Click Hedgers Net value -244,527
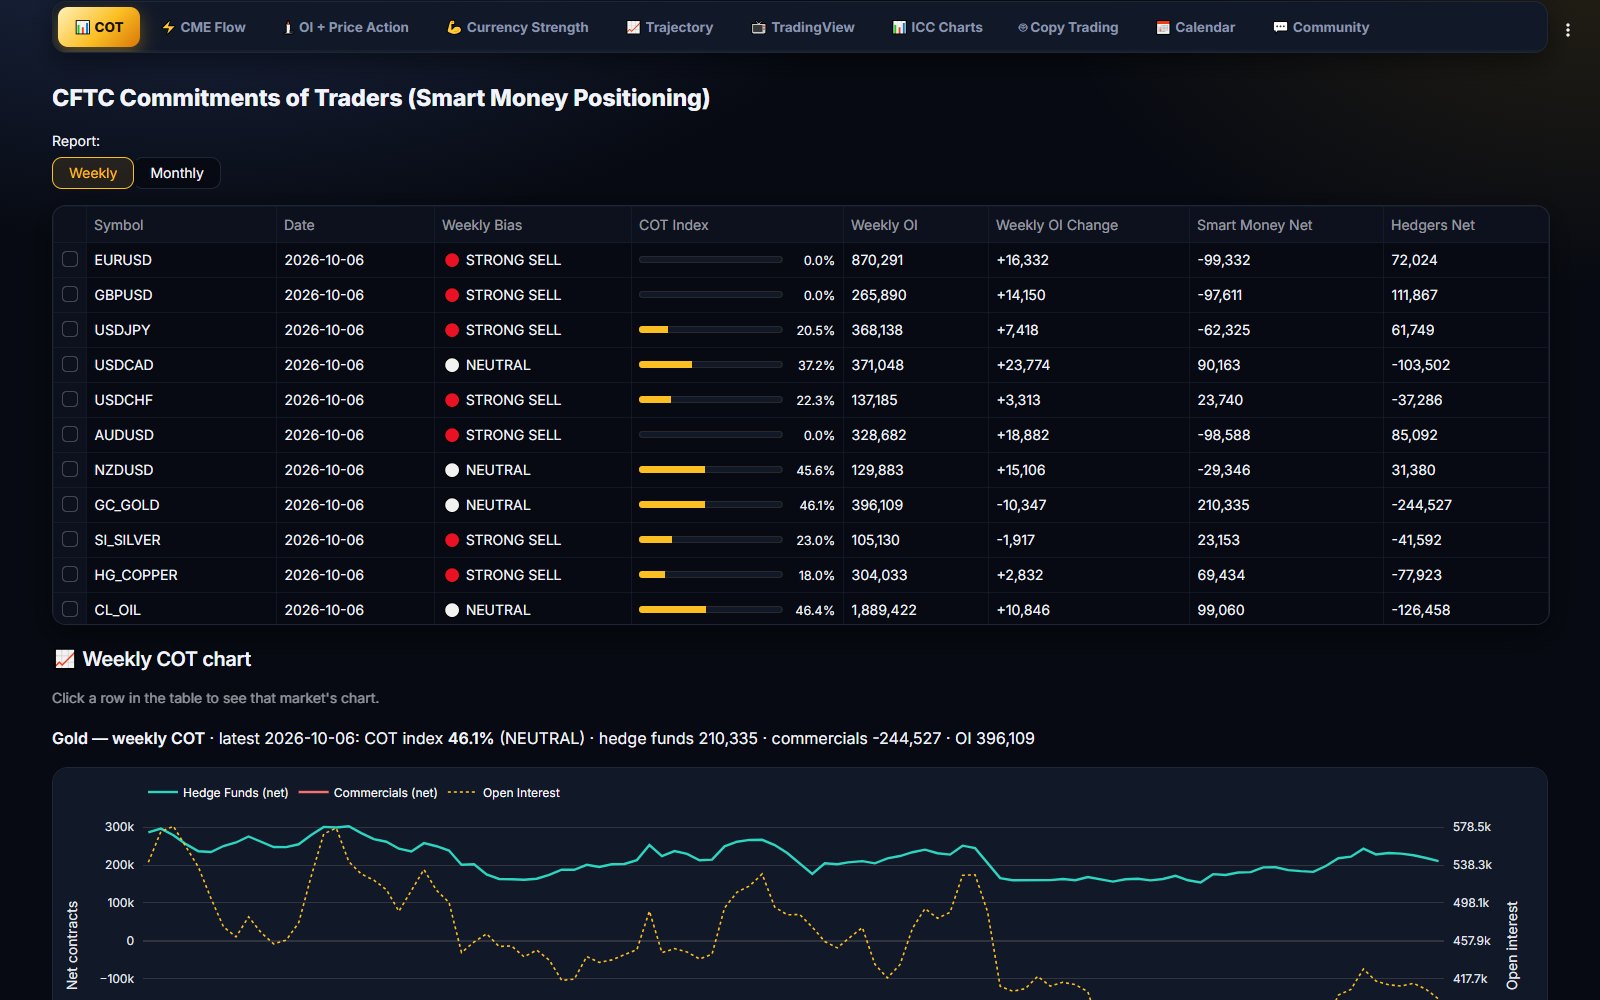The height and width of the screenshot is (1000, 1600). (x=1421, y=505)
